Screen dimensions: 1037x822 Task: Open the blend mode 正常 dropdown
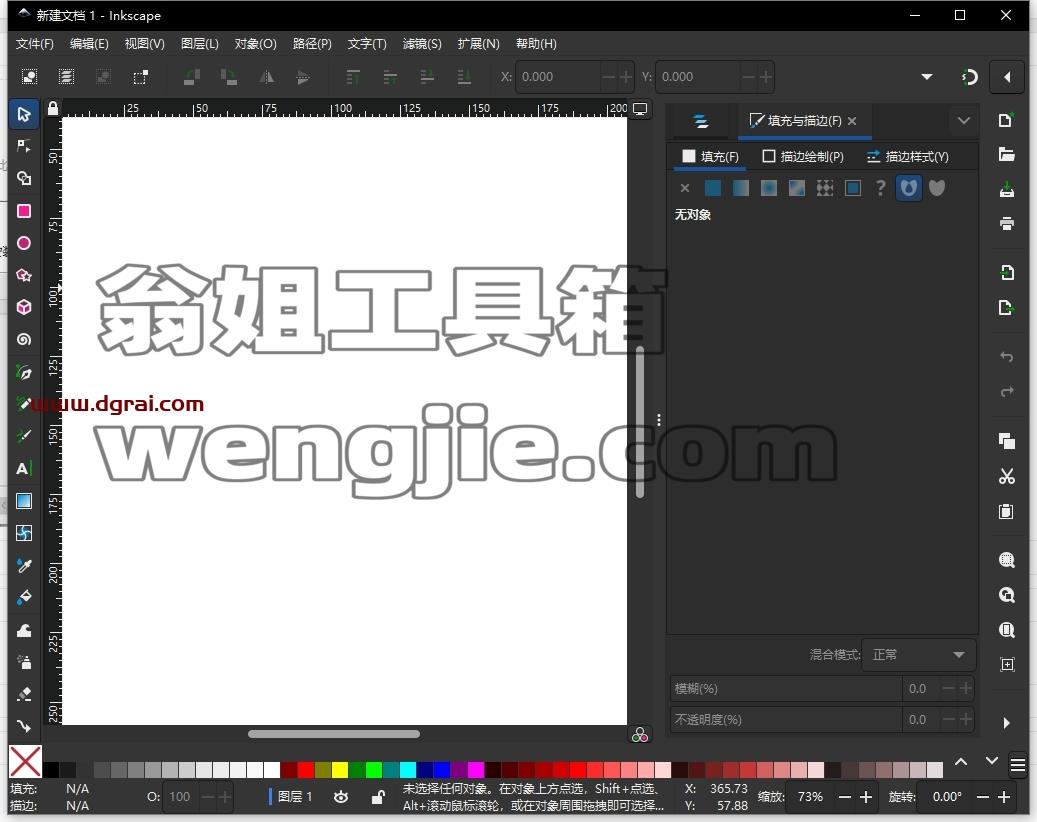click(x=918, y=655)
